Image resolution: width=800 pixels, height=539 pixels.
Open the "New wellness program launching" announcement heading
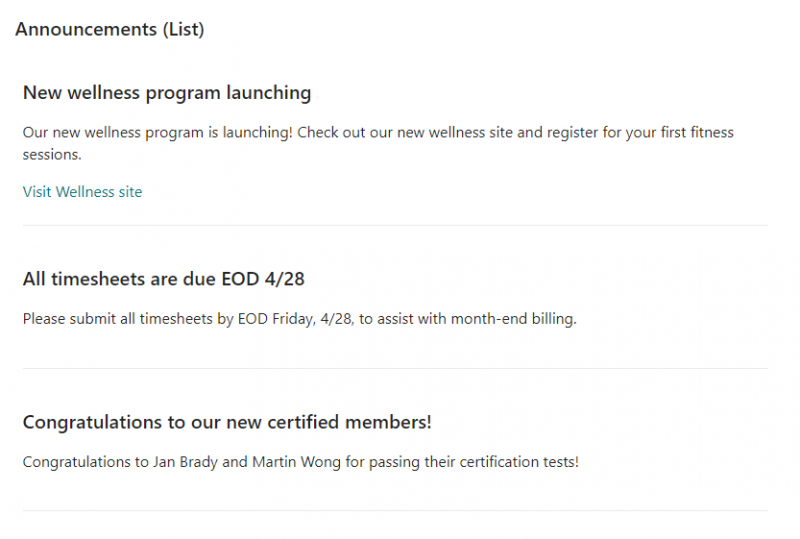(167, 93)
